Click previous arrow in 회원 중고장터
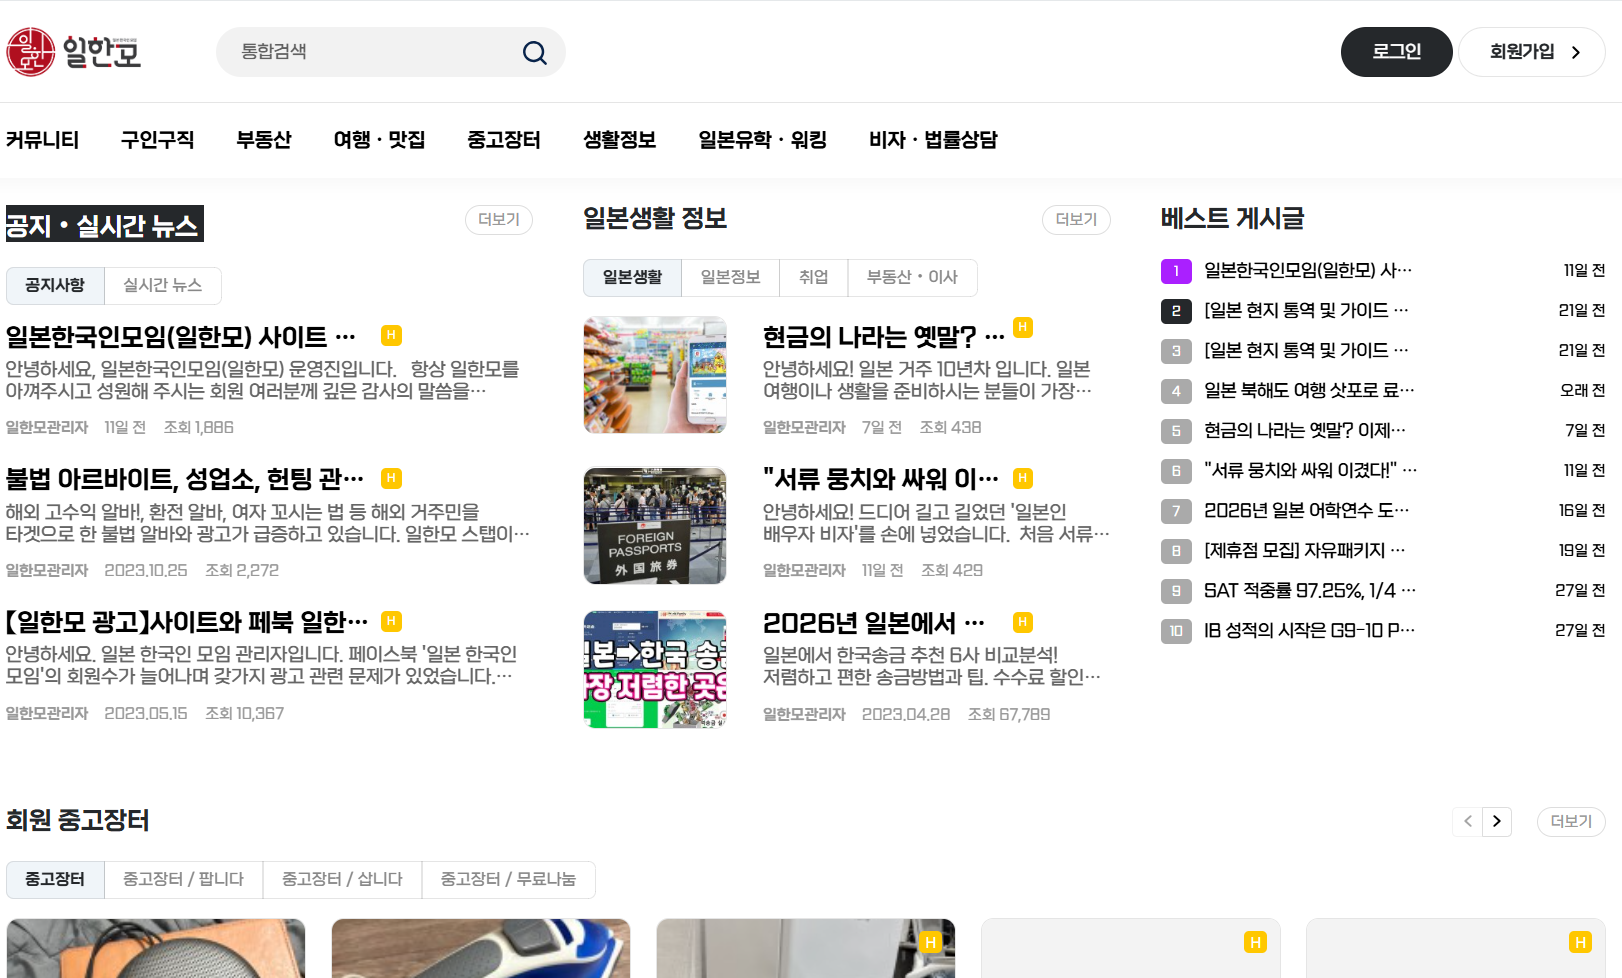The image size is (1622, 978). 1467,821
